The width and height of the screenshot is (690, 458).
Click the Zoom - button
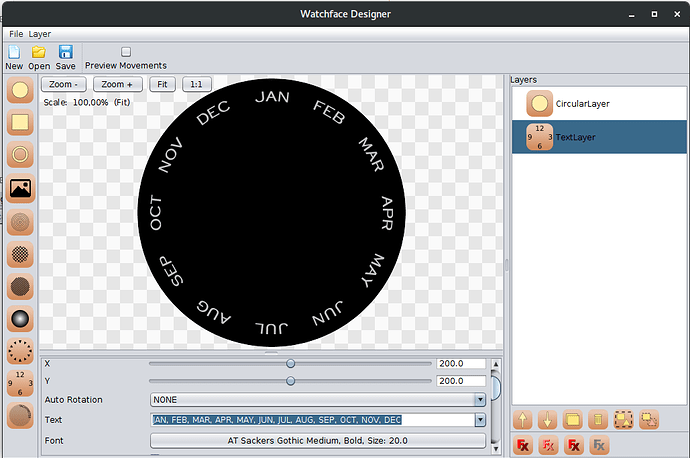[64, 84]
